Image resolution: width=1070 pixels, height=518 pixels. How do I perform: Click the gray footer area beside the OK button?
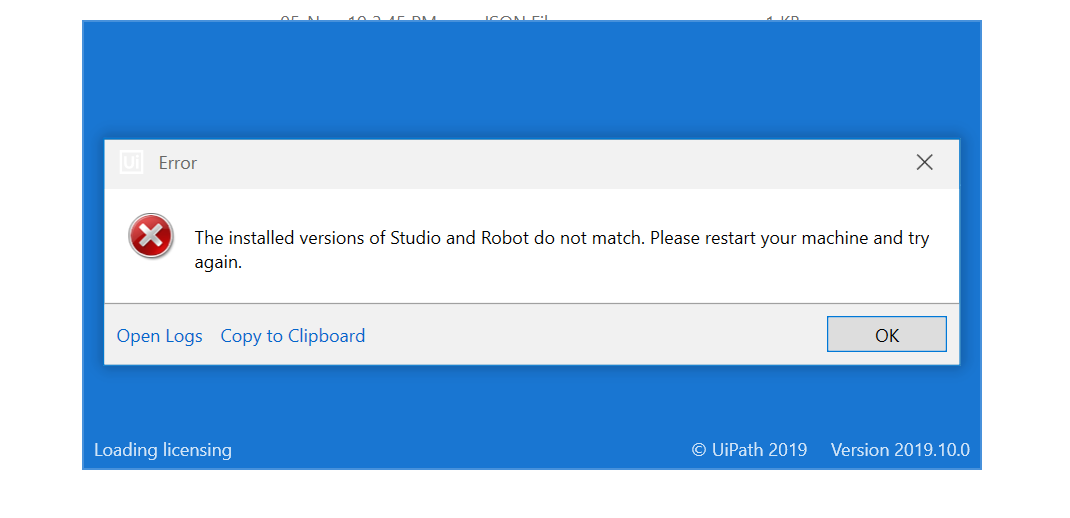tap(600, 336)
